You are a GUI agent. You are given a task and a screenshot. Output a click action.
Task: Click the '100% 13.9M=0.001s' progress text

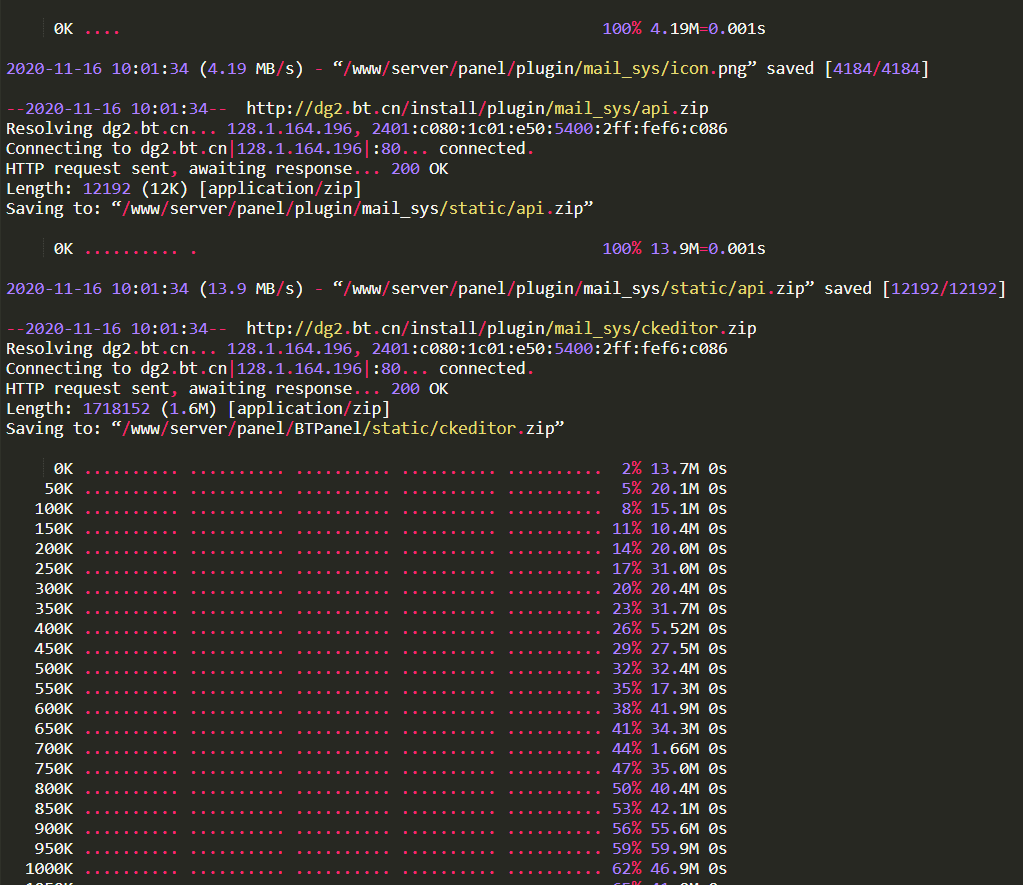tap(684, 249)
